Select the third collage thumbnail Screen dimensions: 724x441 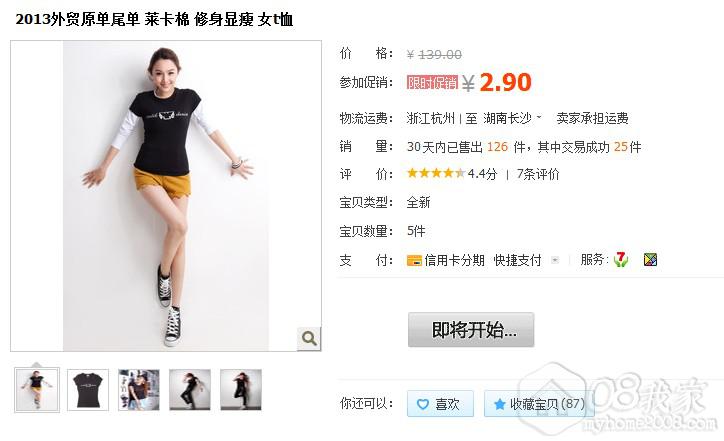click(139, 390)
